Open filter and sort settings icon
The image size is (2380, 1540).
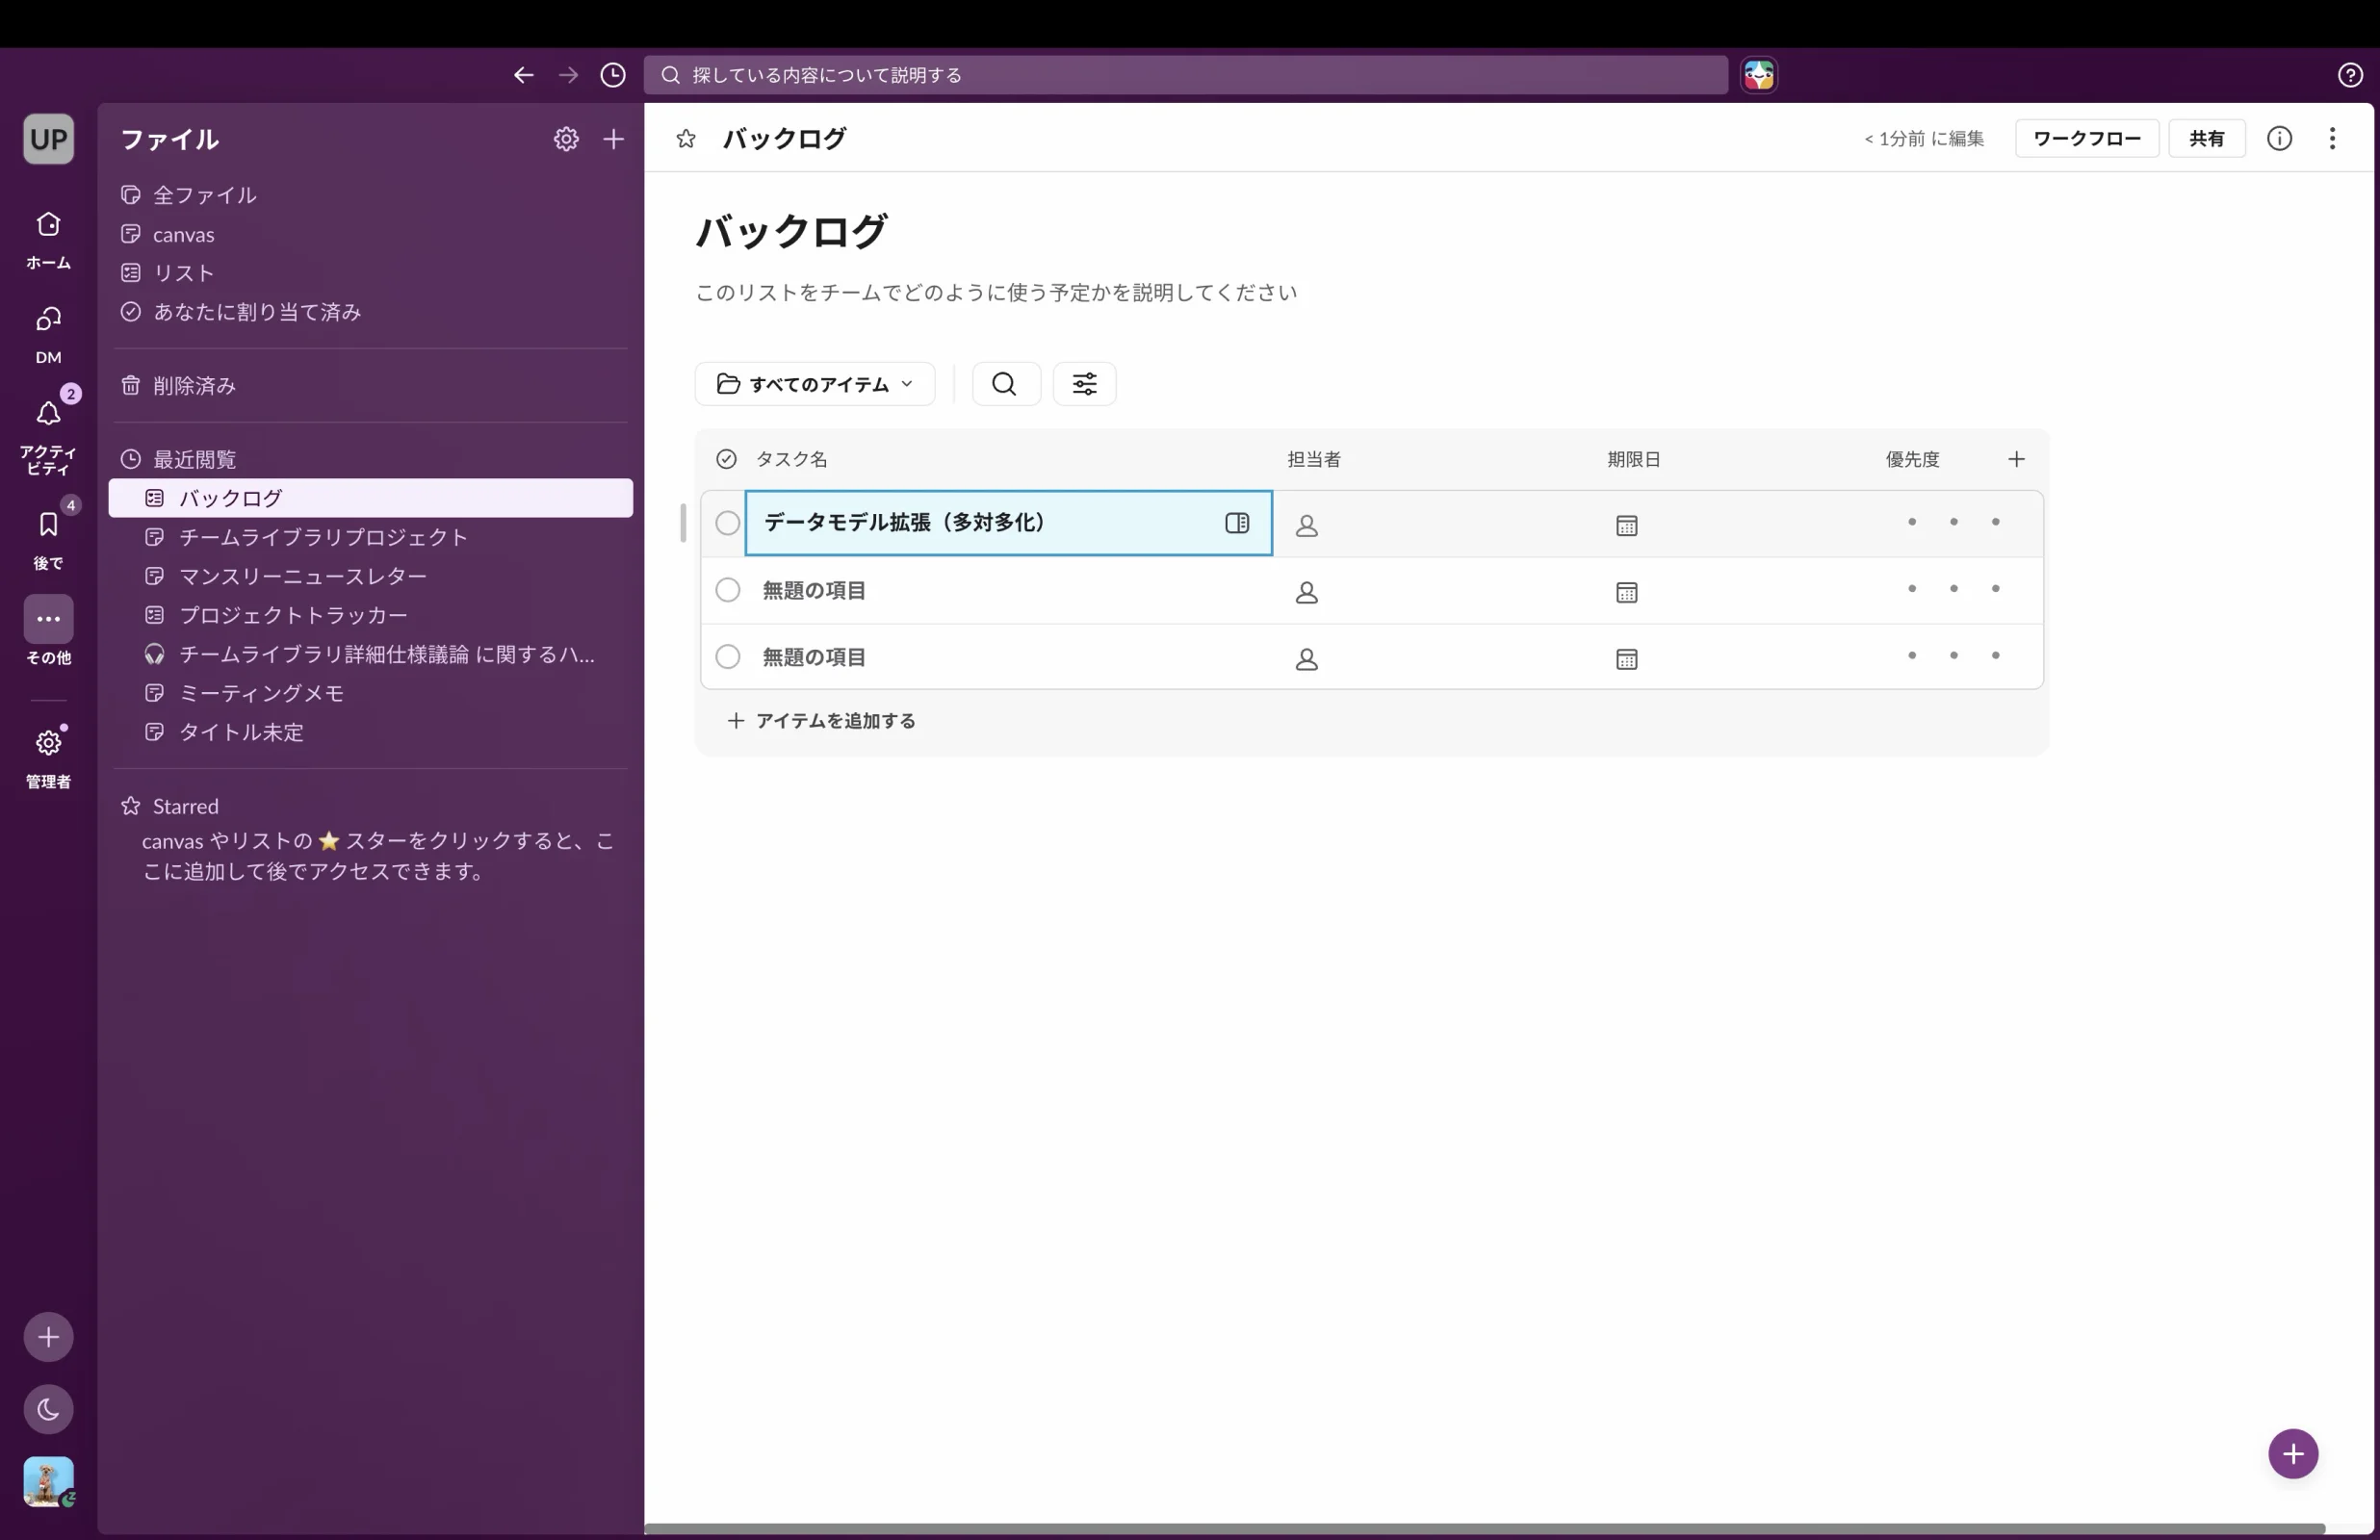coord(1084,384)
